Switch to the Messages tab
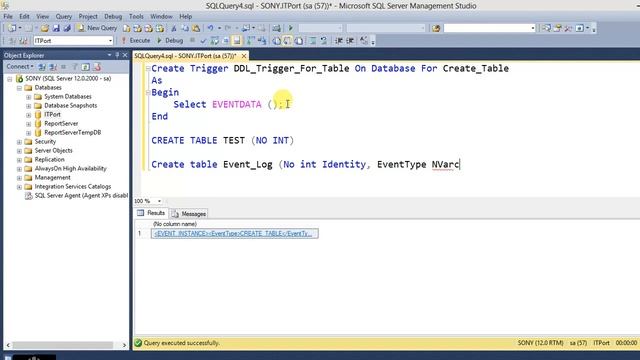 tap(189, 213)
